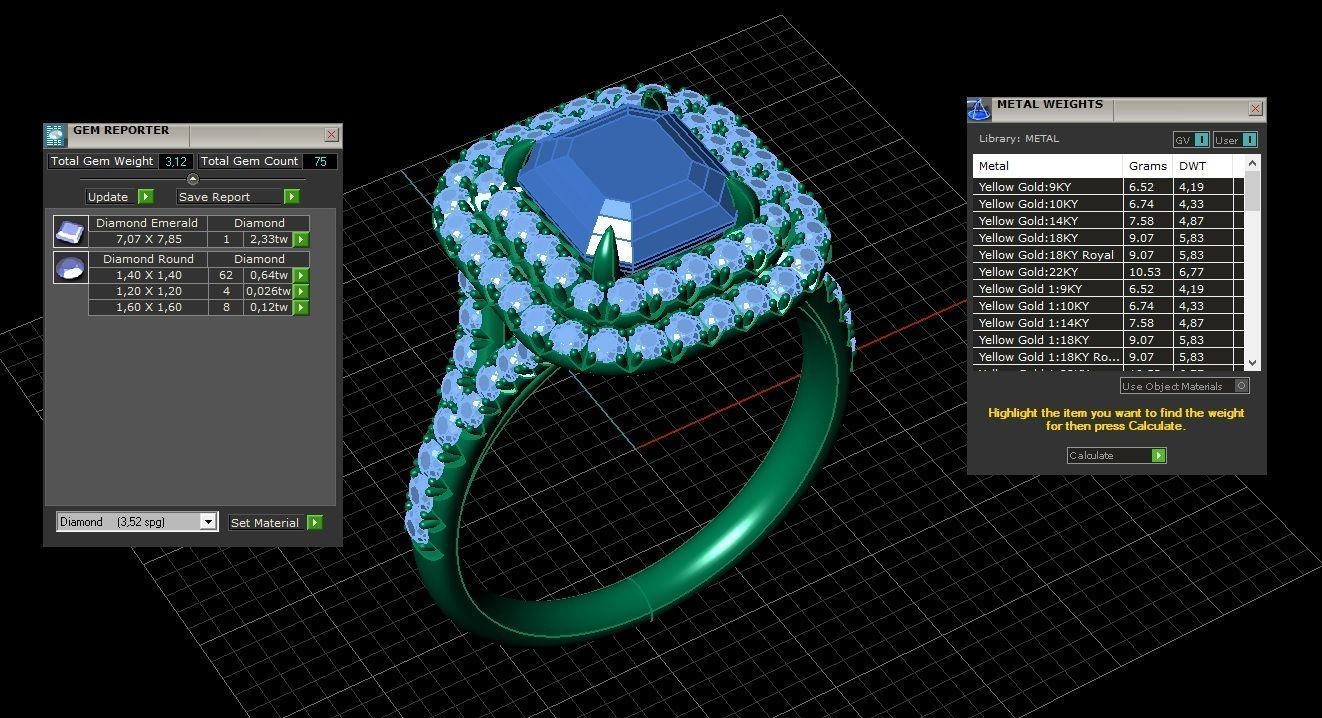The image size is (1322, 718).
Task: Select the Yellow Gold 1:14KY row
Action: (1109, 323)
